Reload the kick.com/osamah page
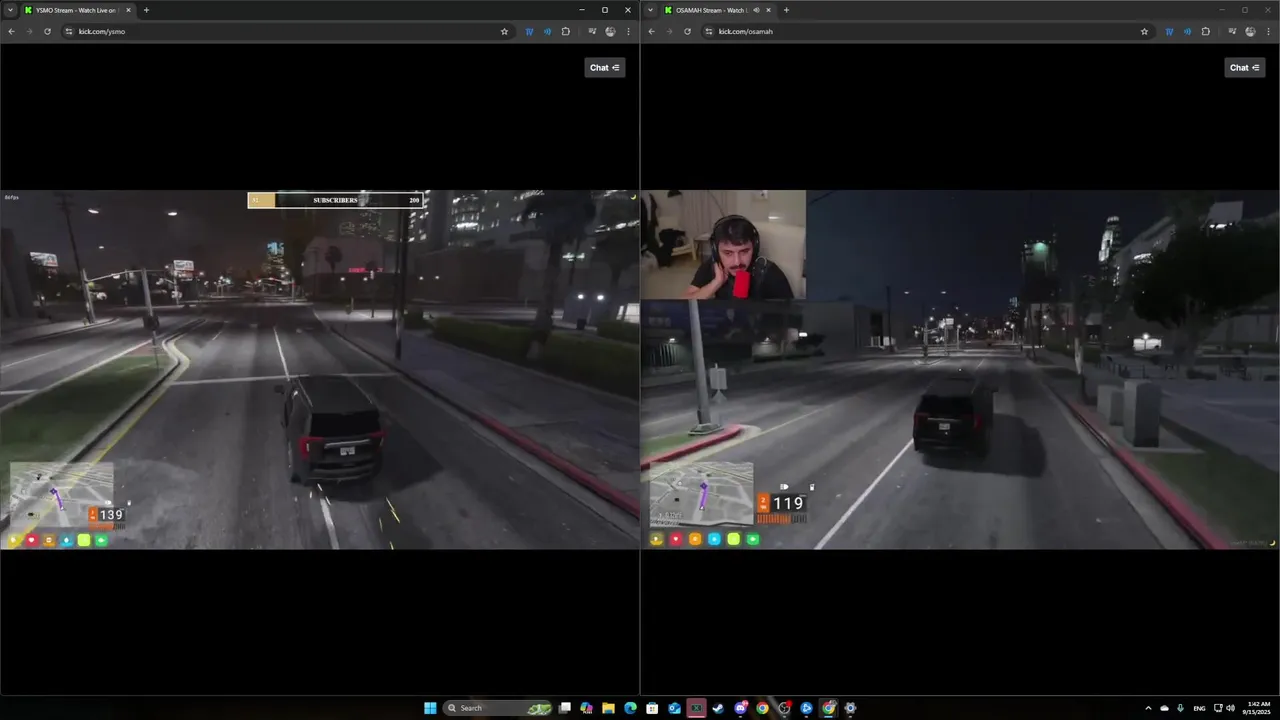This screenshot has width=1280, height=720. 687,31
